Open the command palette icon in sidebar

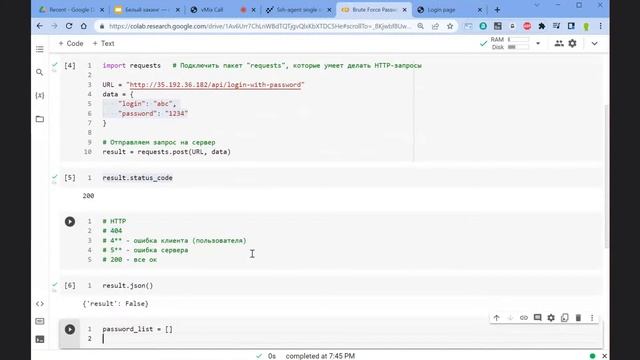[x=40, y=321]
